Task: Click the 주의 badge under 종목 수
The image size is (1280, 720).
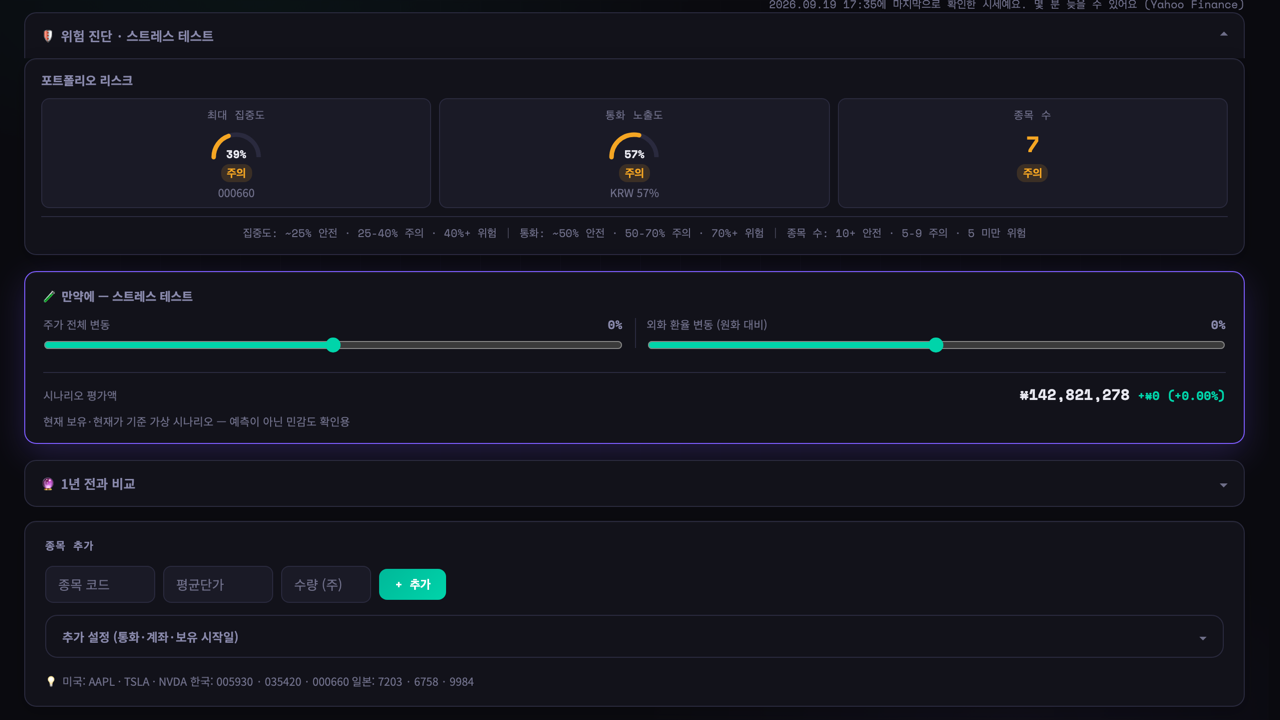Action: point(1032,173)
